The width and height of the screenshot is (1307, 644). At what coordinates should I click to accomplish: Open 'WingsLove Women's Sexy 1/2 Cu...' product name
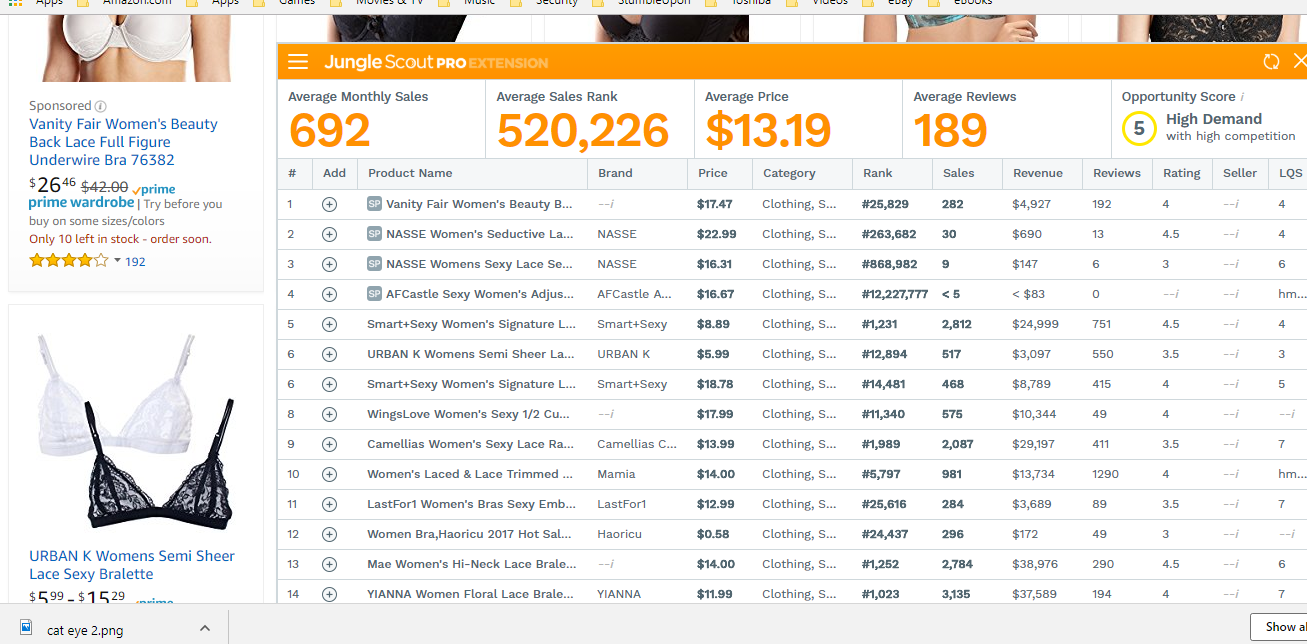(469, 414)
